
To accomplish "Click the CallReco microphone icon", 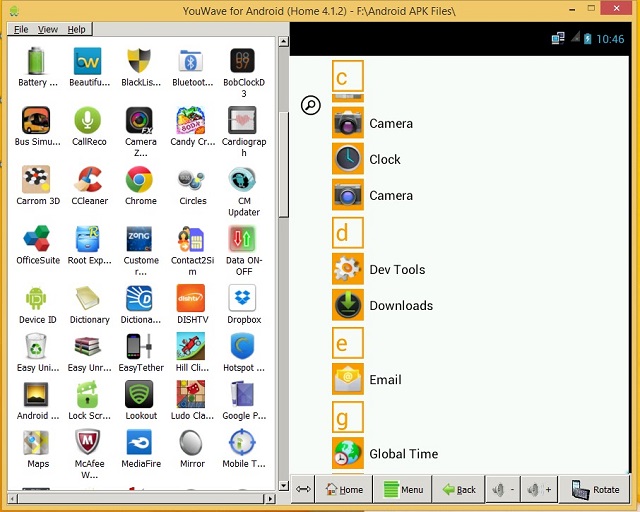I will [87, 120].
